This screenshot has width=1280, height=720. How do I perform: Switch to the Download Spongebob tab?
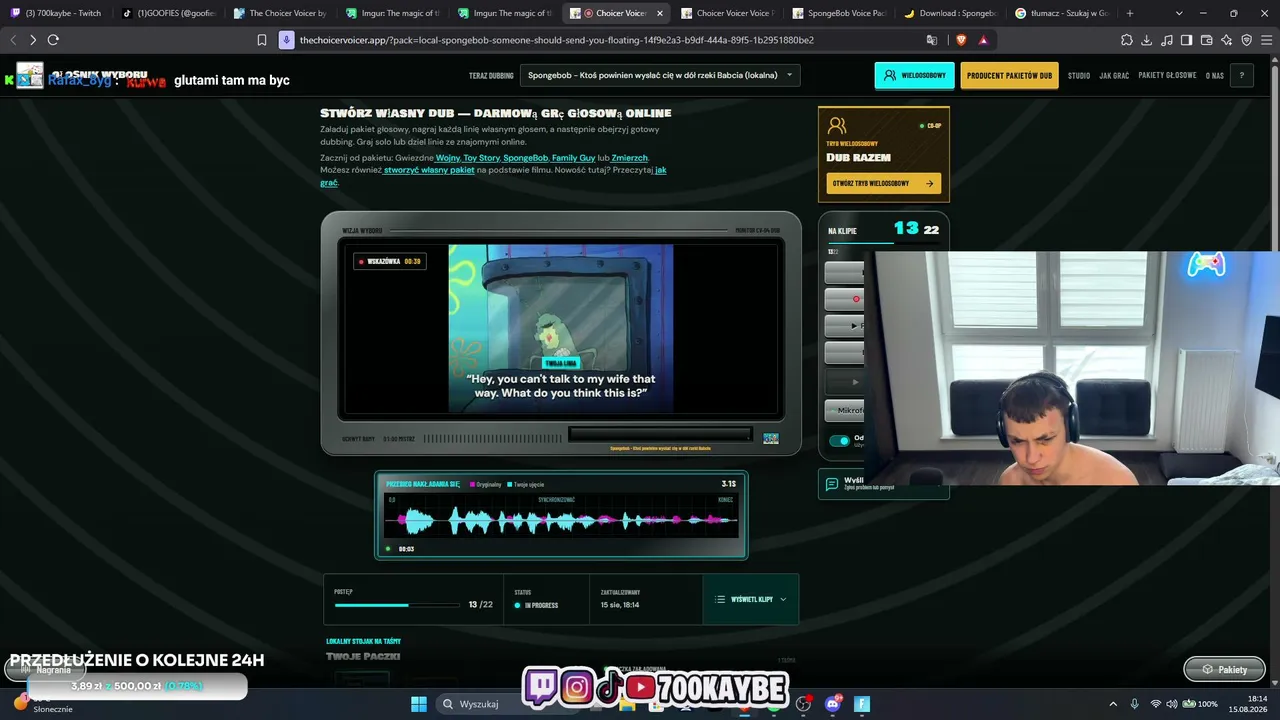(951, 13)
